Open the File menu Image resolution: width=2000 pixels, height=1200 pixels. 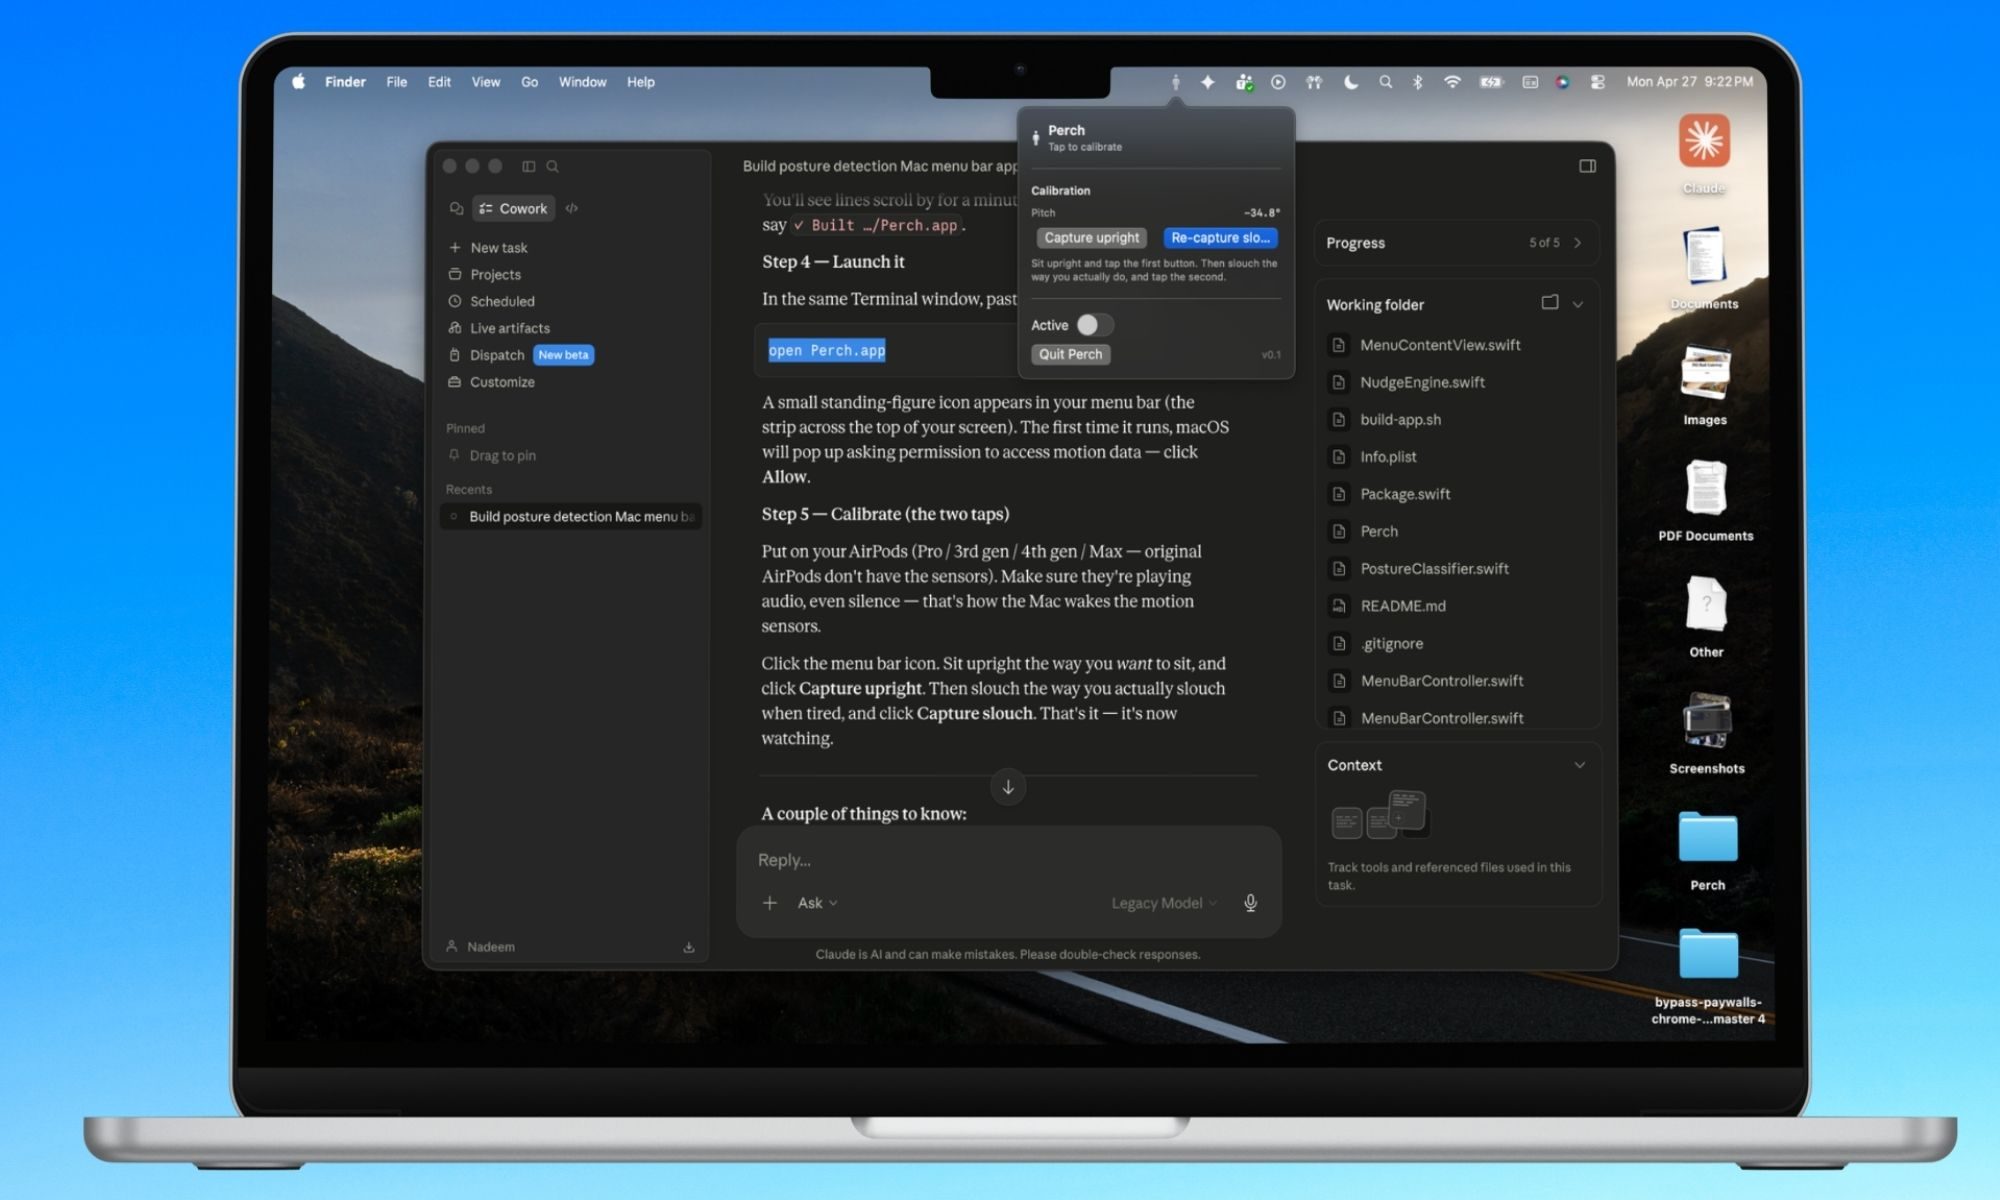[x=397, y=82]
